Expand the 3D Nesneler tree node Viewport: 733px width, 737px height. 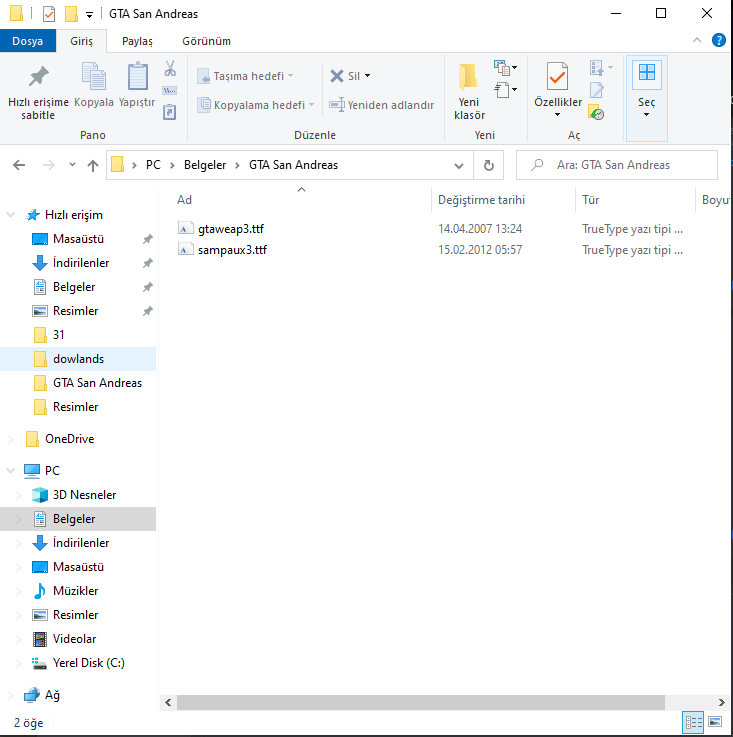(x=19, y=494)
